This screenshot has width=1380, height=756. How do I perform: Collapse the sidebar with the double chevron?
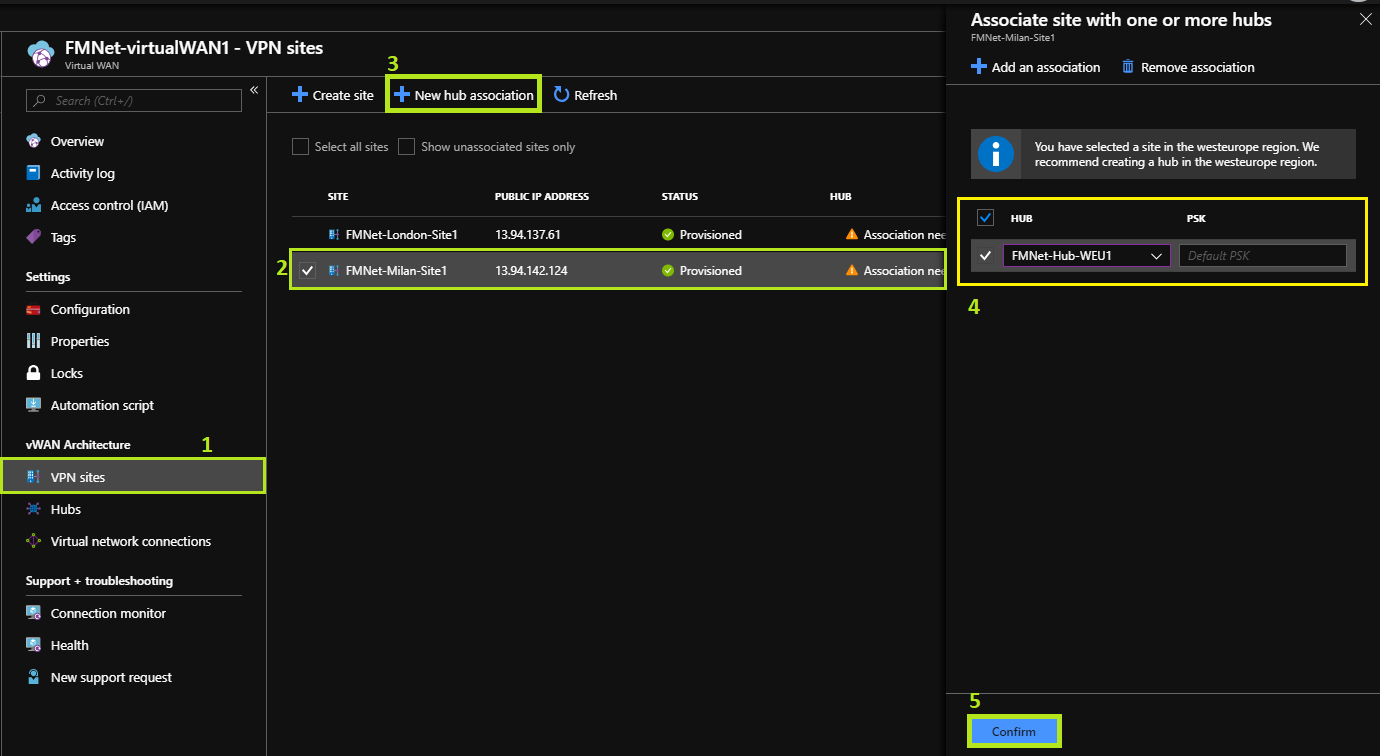click(254, 90)
